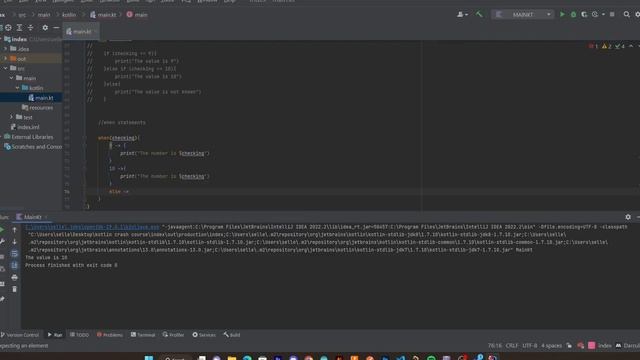The image size is (640, 360).
Task: Click the wrench icon in Run panel
Action: click(x=2, y=242)
